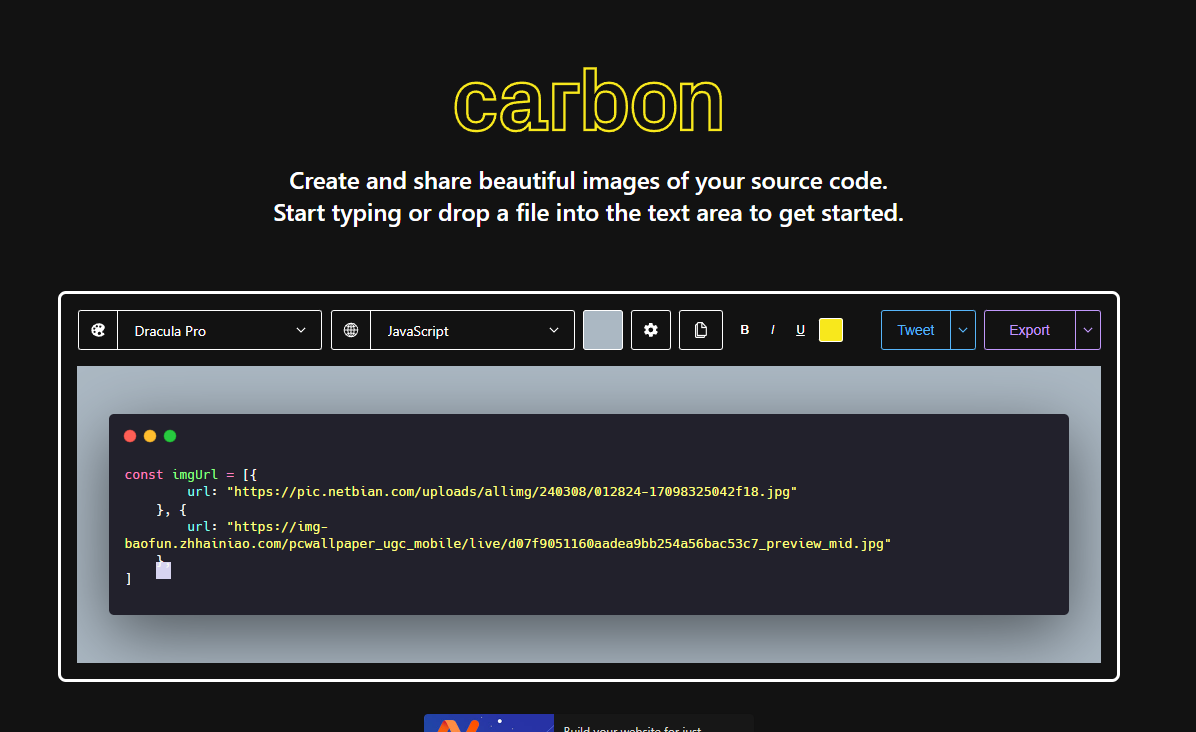Open the yellow highlight color swatch
Screen dimensions: 1196x732
tap(831, 330)
